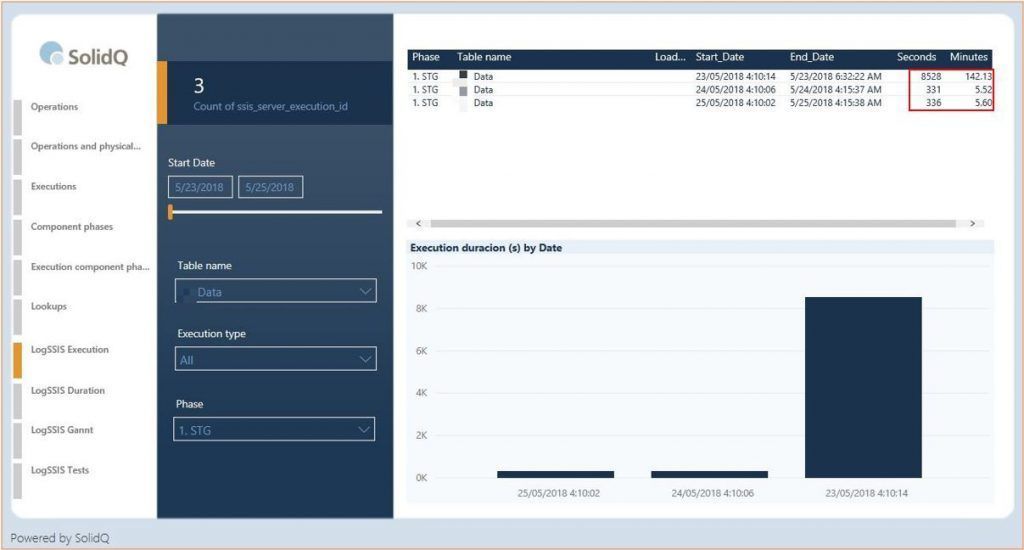Screen dimensions: 1024x550
Task: Expand the Phase dropdown showing 1. STG
Action: (x=276, y=430)
